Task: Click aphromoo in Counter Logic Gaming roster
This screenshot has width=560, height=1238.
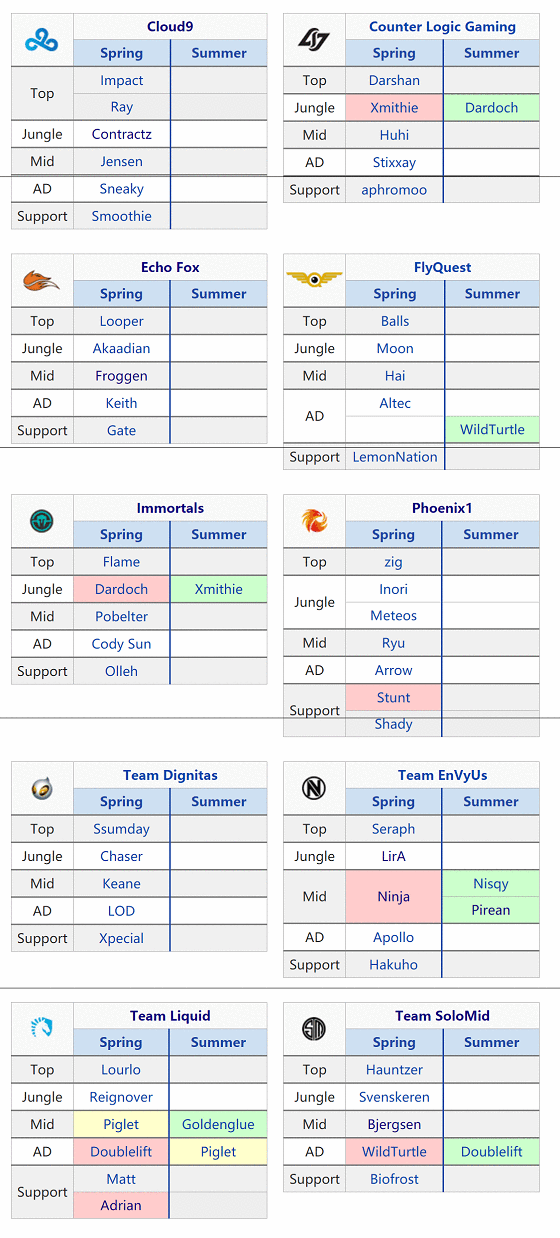Action: (394, 189)
